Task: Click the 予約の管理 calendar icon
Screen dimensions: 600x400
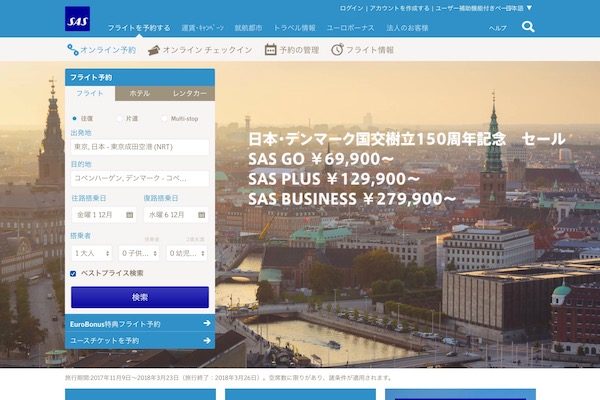Action: pyautogui.click(x=271, y=50)
